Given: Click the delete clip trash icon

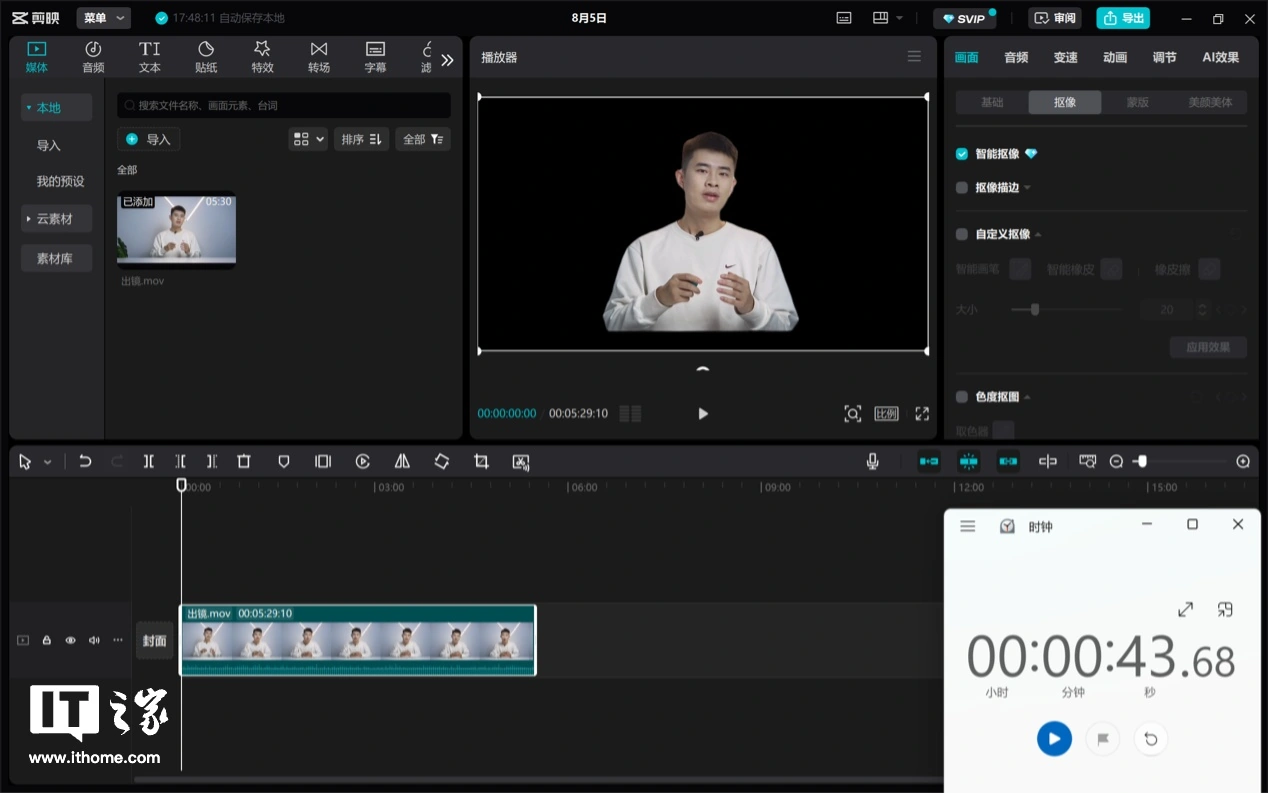Looking at the screenshot, I should 244,461.
